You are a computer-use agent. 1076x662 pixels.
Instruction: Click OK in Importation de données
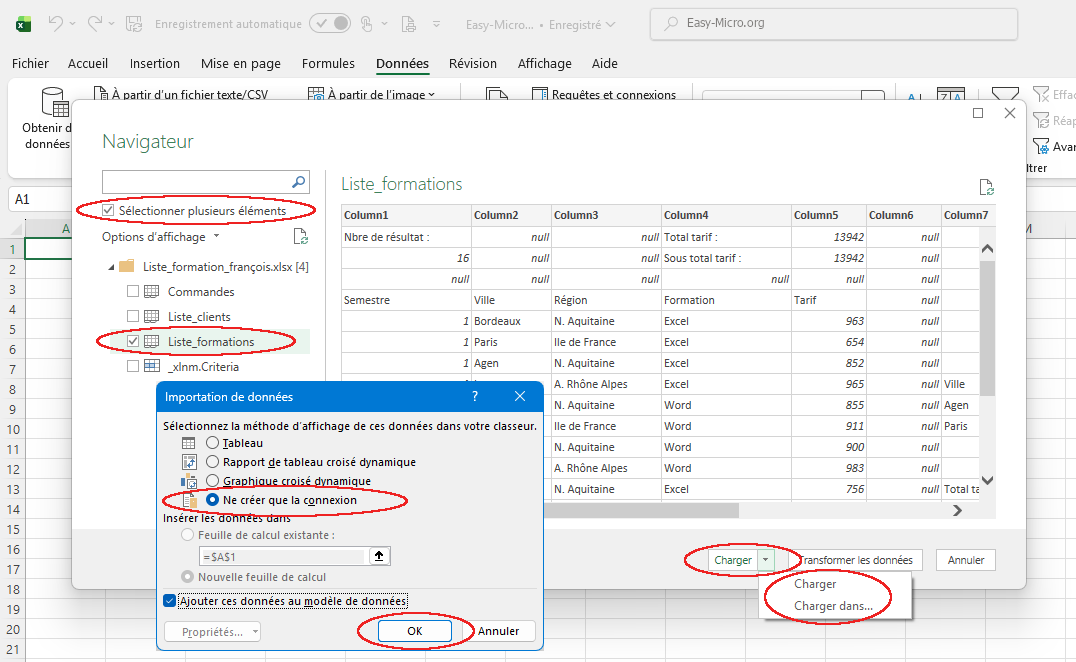414,631
